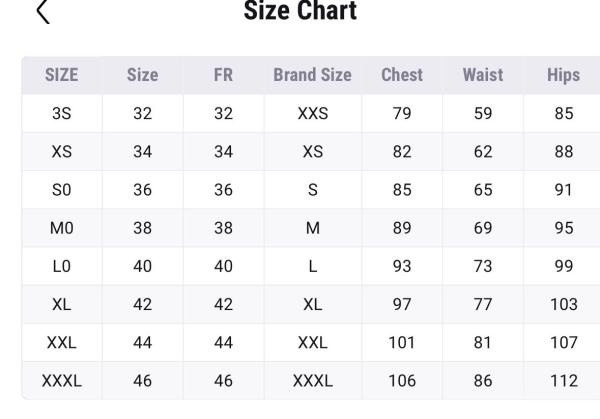Viewport: 600px width, 419px height.
Task: Go back using the top-left arrow
Action: [x=42, y=12]
